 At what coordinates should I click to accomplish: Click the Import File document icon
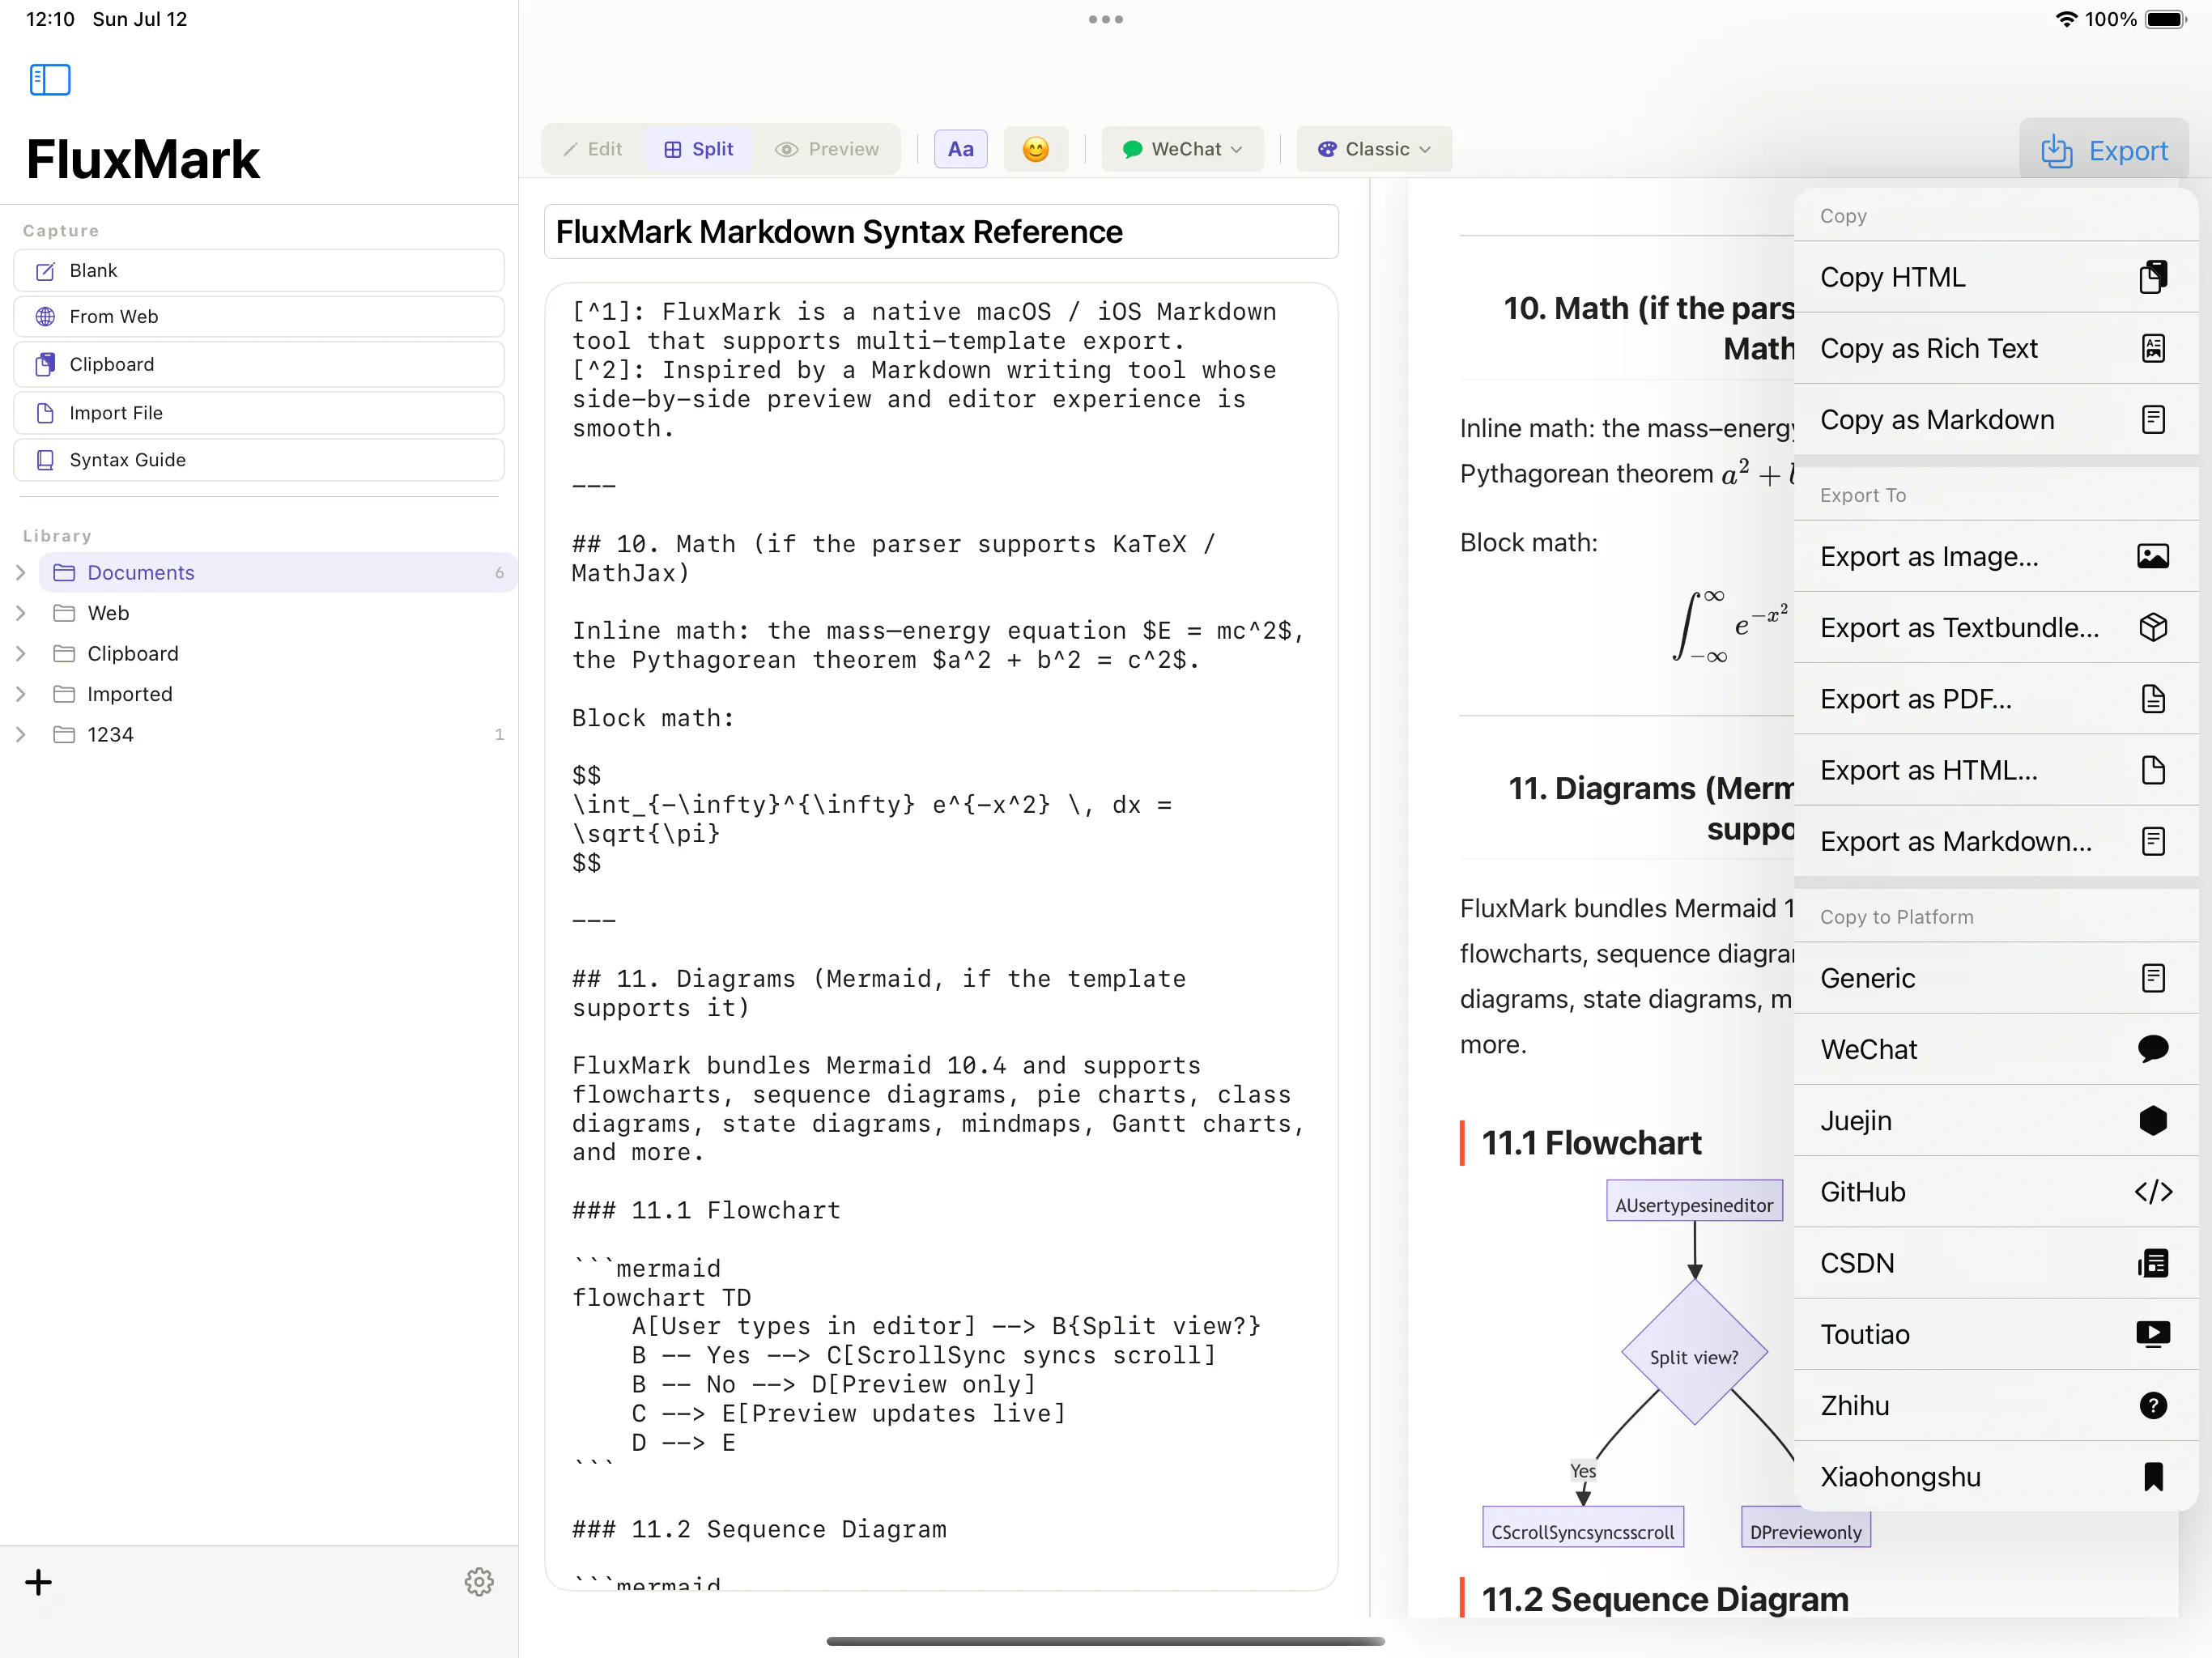(x=45, y=413)
